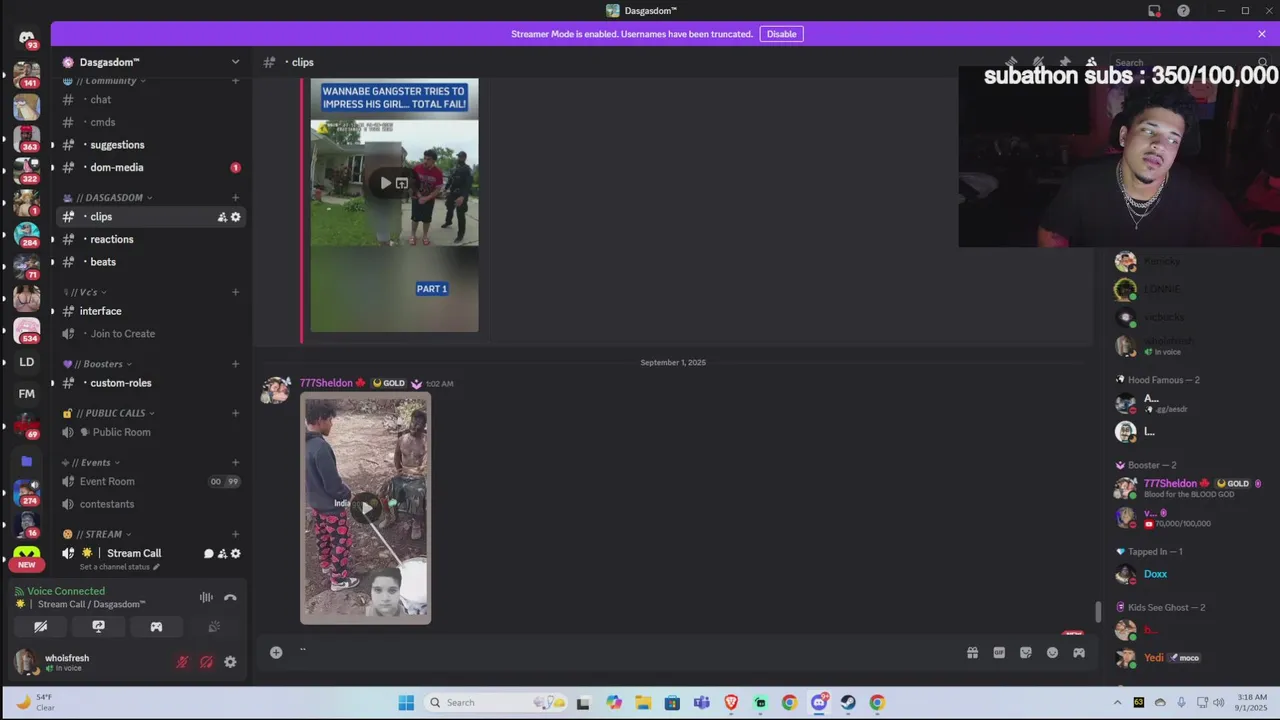This screenshot has height=720, width=1280.
Task: Open the emoji picker
Action: click(1052, 653)
